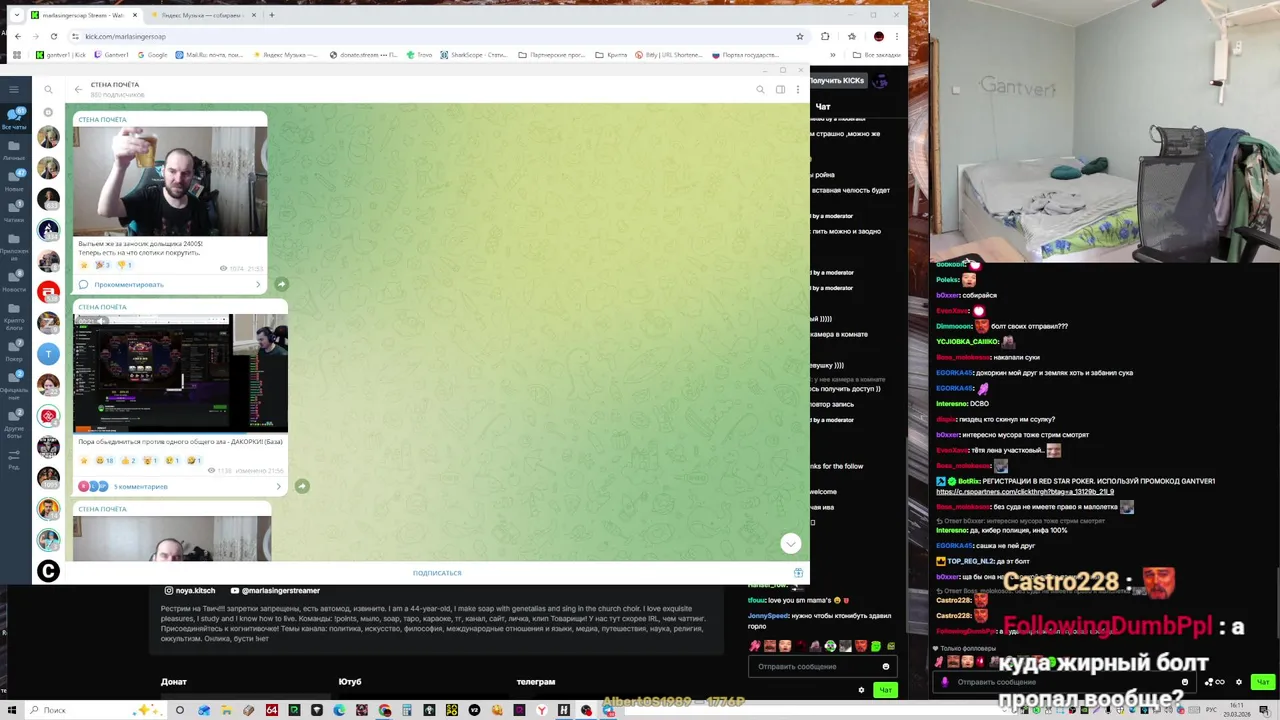Viewport: 1280px width, 720px height.
Task: Select the Чатики folder
Action: [x=14, y=213]
